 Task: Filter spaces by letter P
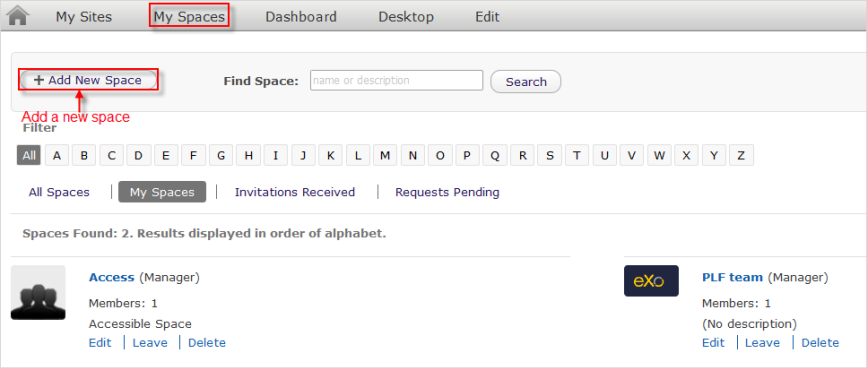pyautogui.click(x=467, y=156)
